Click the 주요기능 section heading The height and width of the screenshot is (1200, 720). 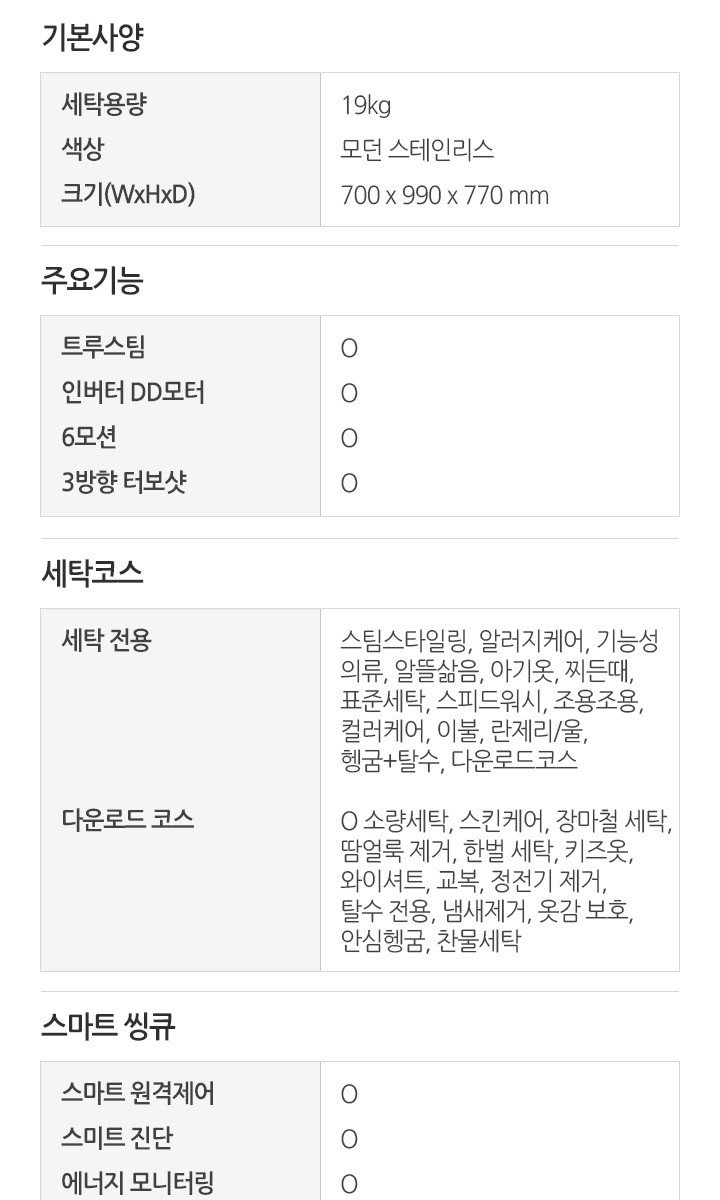click(x=92, y=281)
